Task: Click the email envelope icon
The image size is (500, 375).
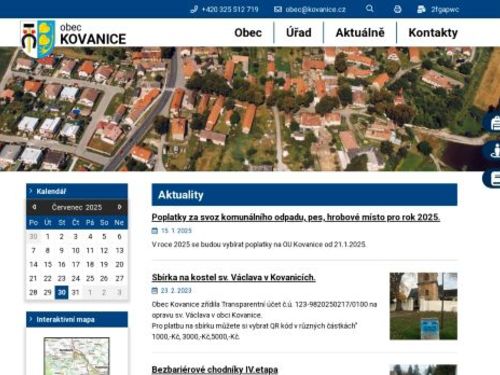Action: coord(278,9)
